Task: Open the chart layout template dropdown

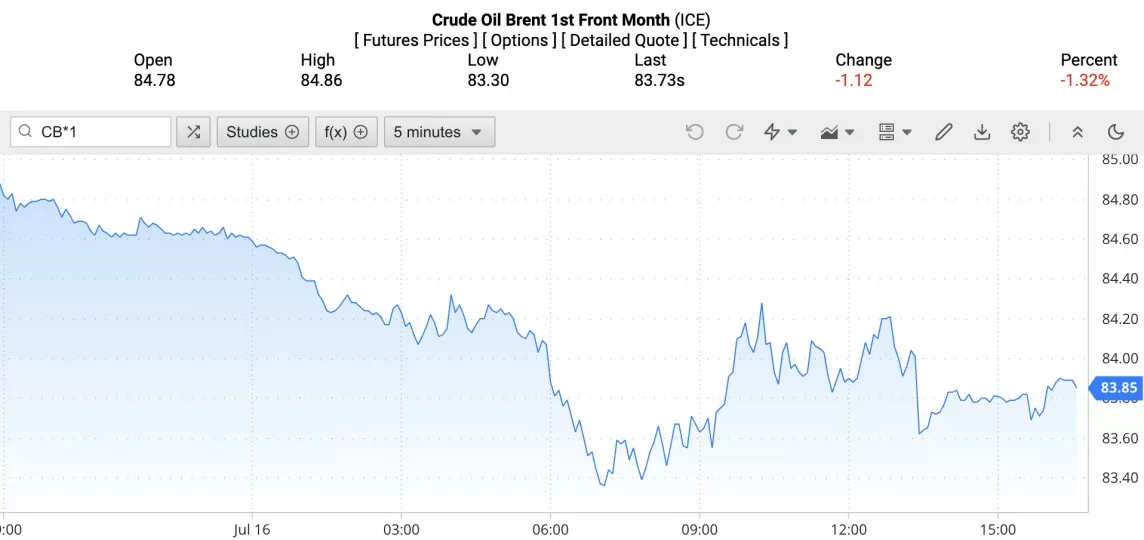Action: coord(894,132)
